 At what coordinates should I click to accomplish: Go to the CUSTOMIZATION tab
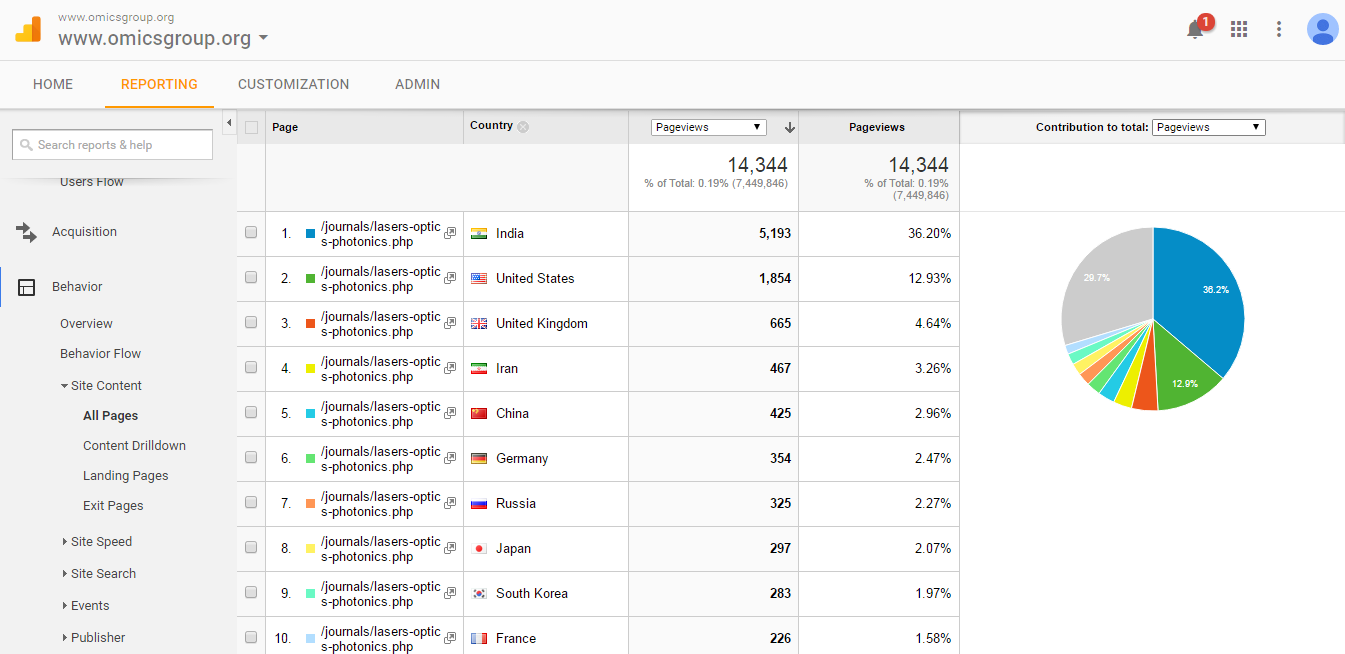click(294, 84)
